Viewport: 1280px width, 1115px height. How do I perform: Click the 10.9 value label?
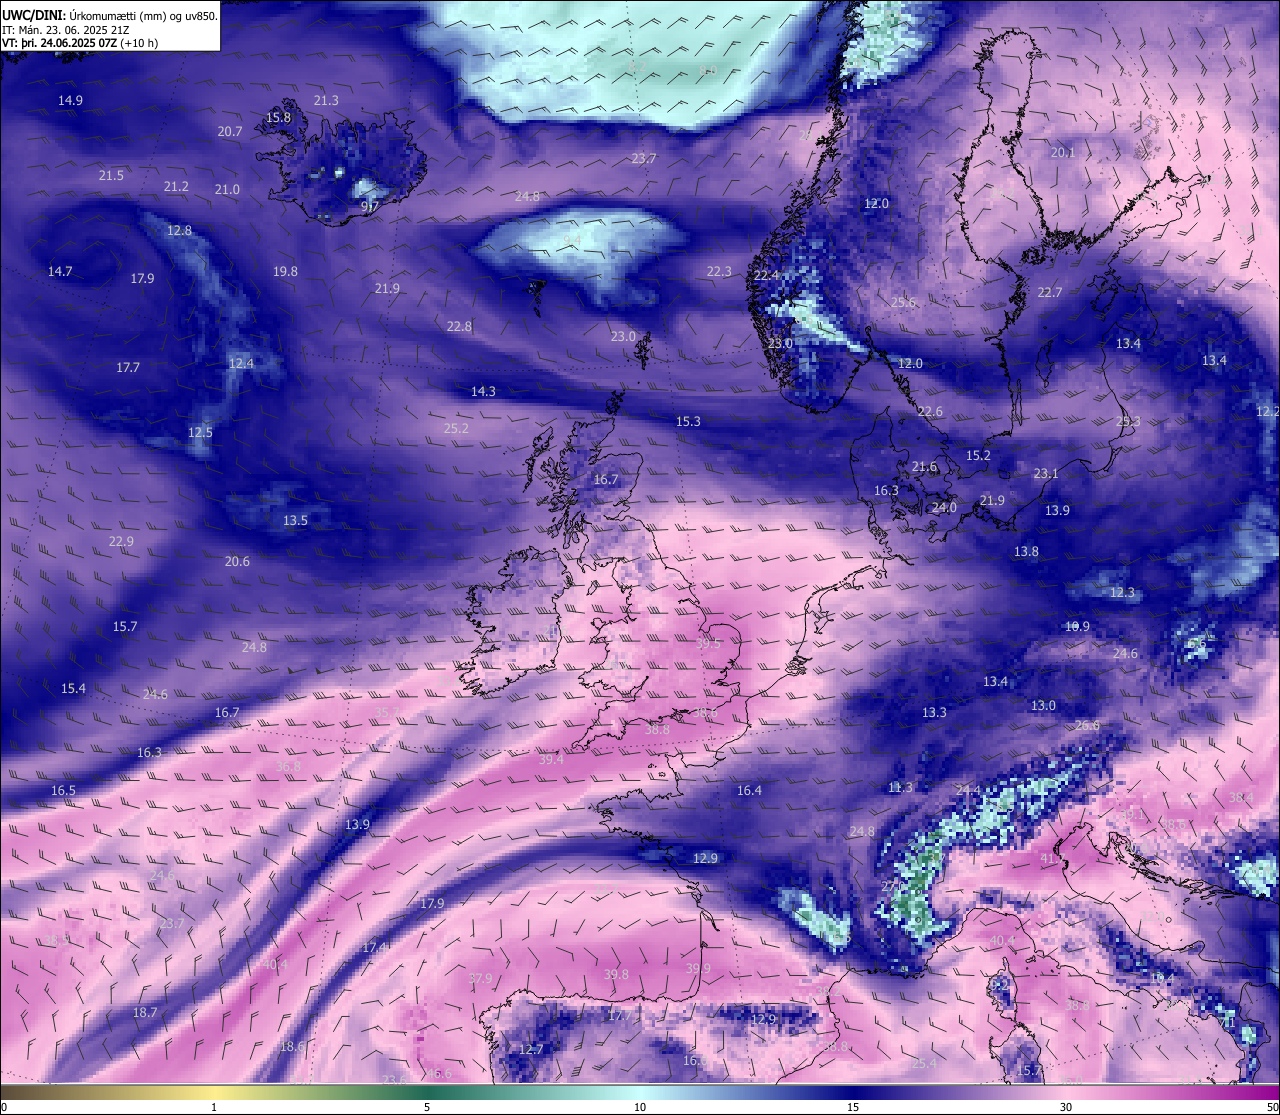(x=1077, y=626)
